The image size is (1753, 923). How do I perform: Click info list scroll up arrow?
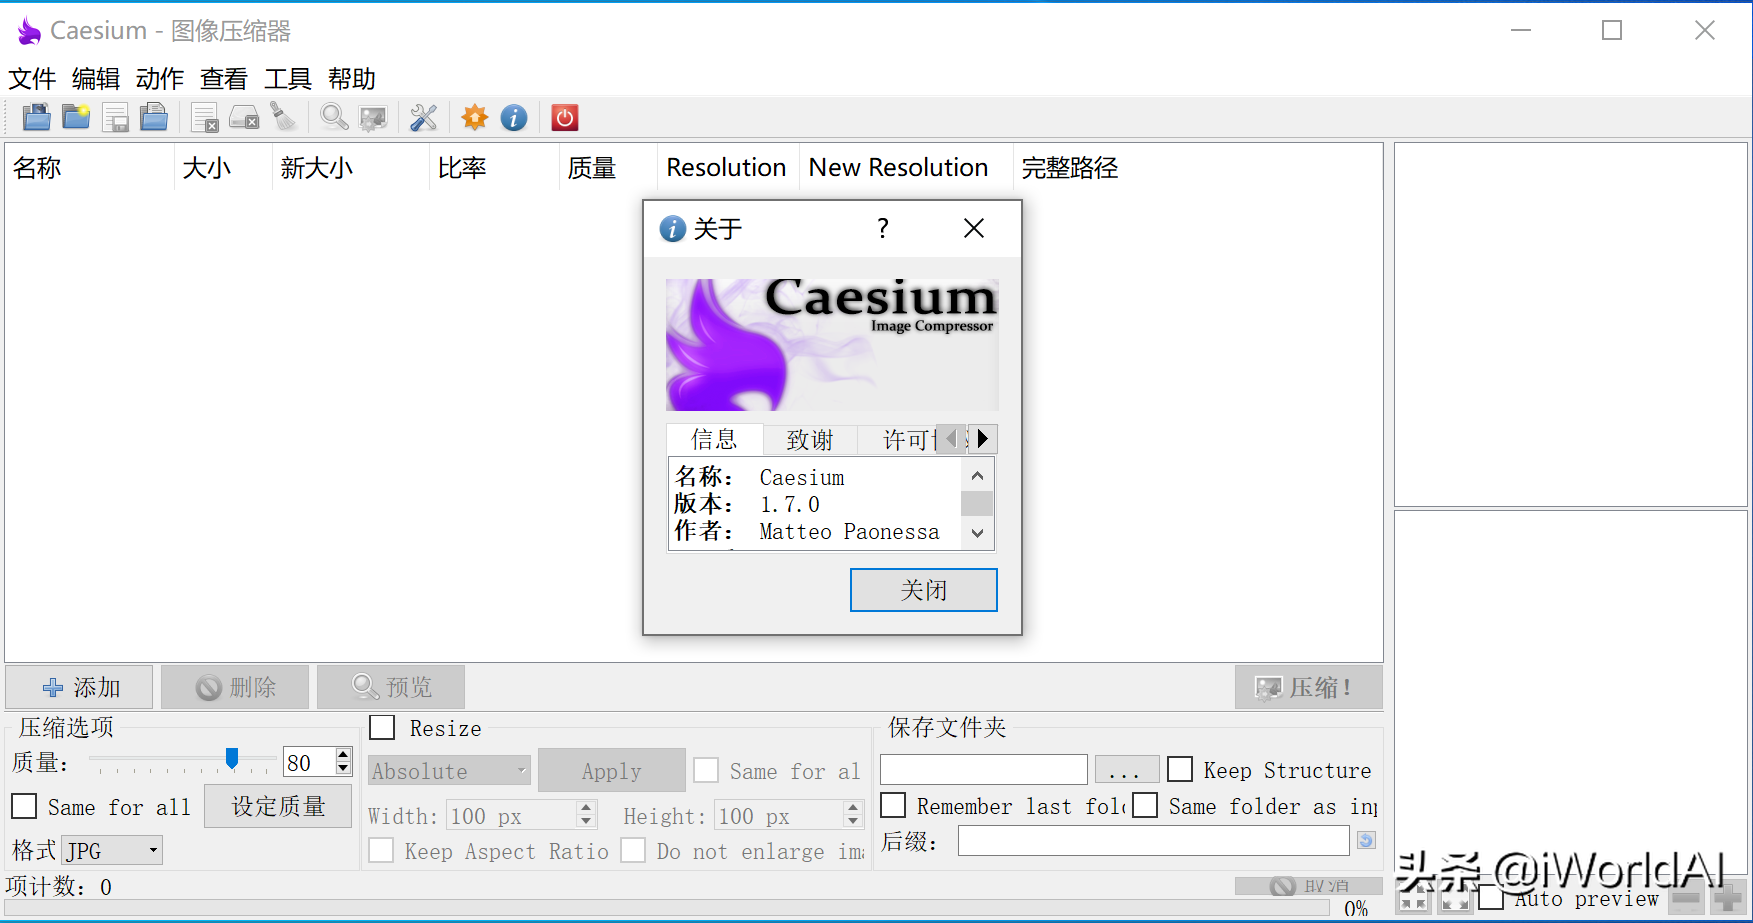pos(977,476)
